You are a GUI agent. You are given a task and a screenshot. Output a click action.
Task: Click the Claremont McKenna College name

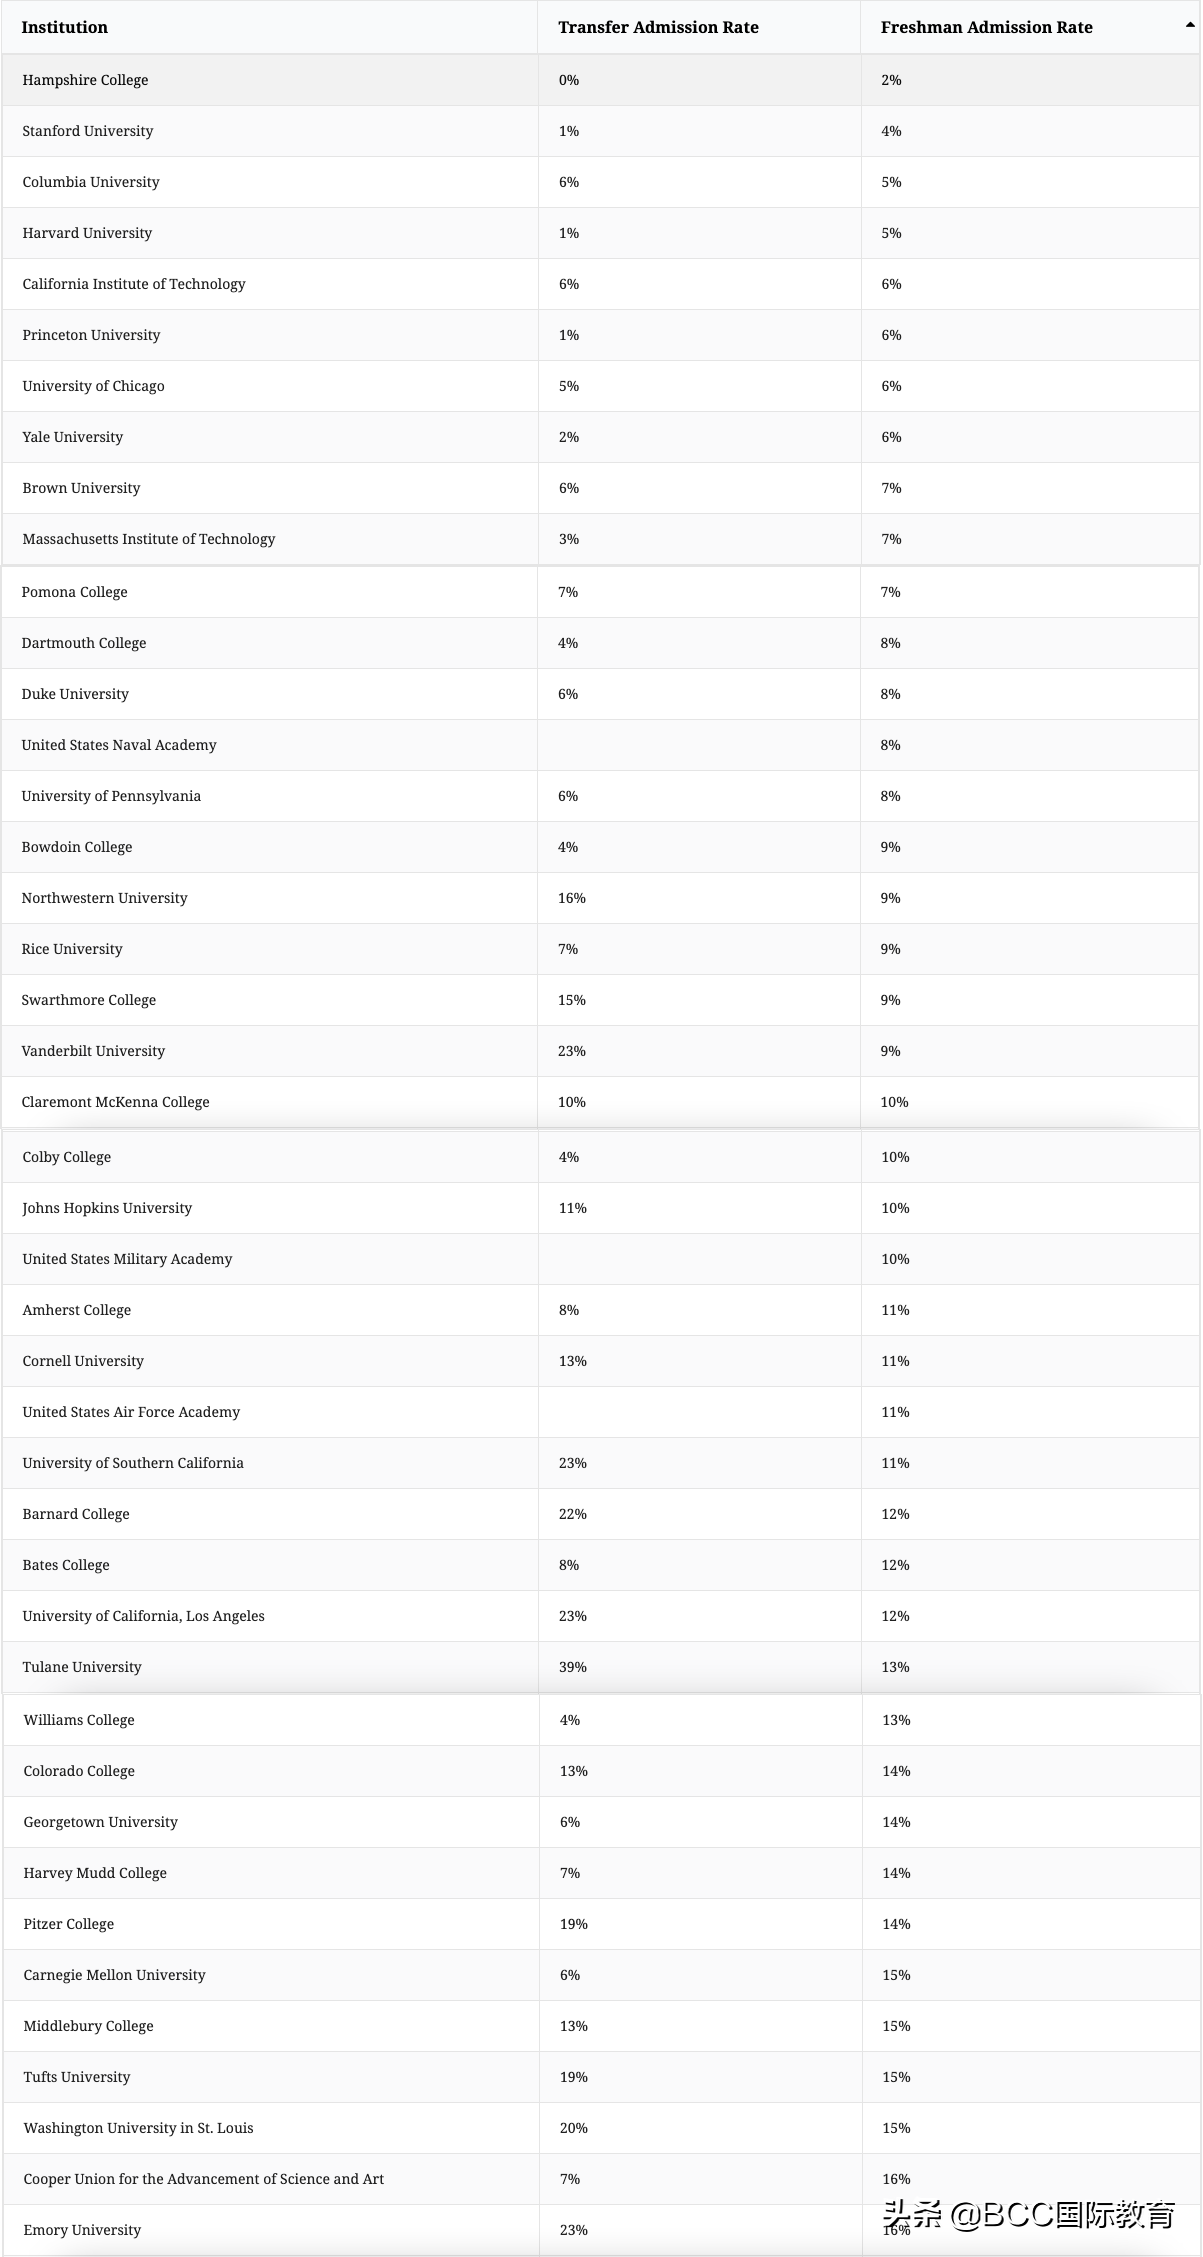click(116, 1102)
